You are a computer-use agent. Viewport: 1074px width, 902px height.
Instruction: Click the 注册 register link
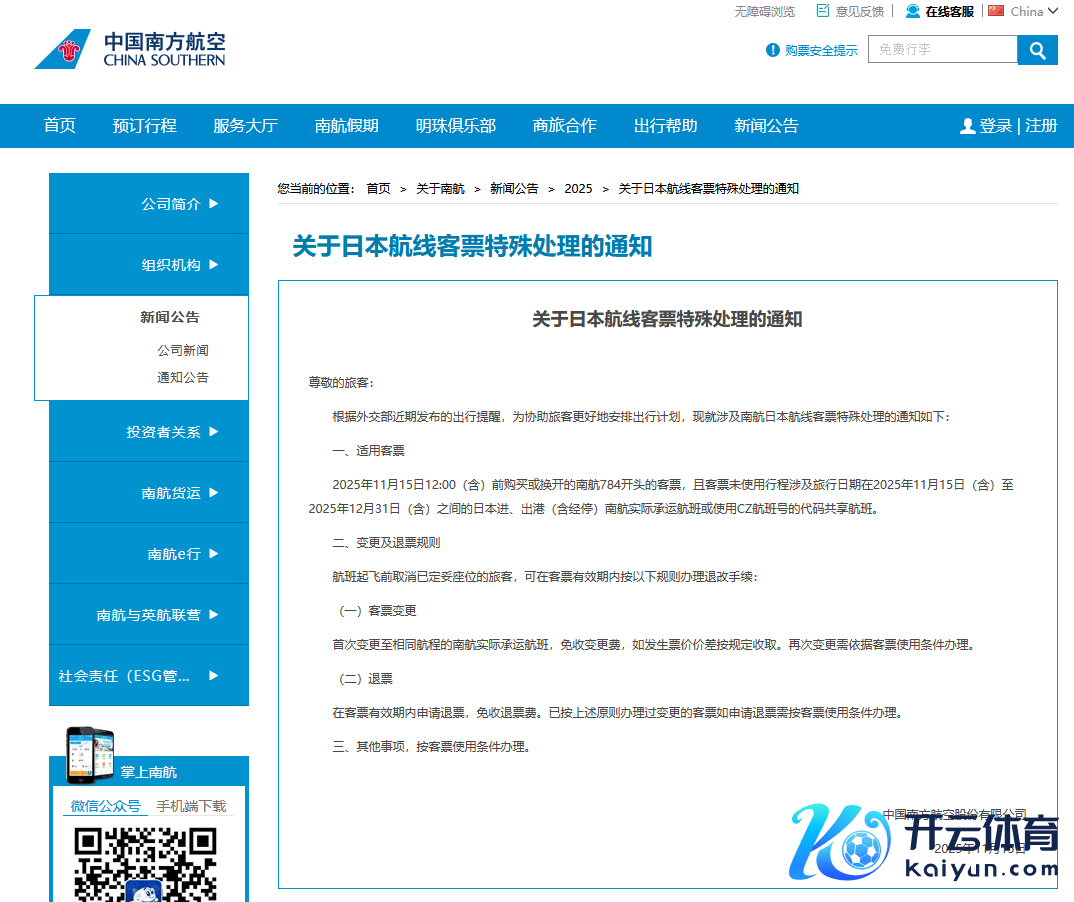click(1041, 126)
